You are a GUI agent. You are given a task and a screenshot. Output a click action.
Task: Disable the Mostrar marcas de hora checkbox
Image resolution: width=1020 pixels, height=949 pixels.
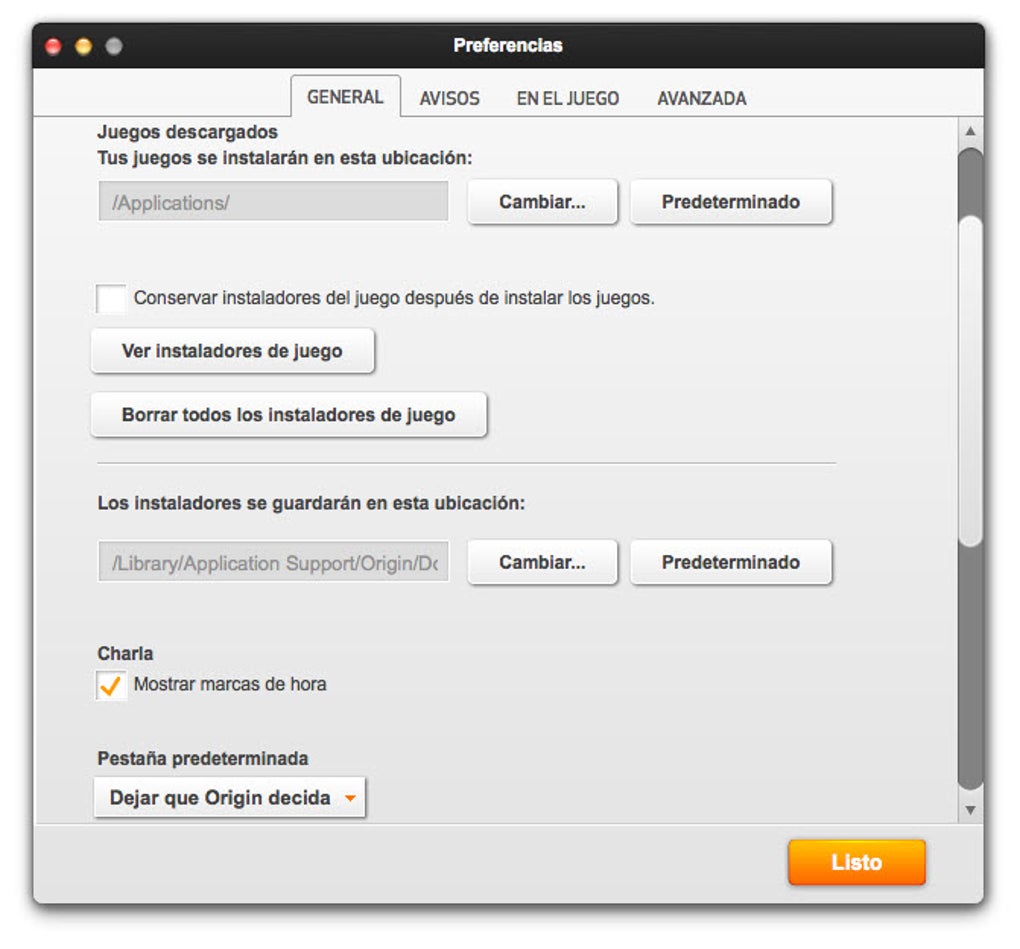tap(111, 684)
